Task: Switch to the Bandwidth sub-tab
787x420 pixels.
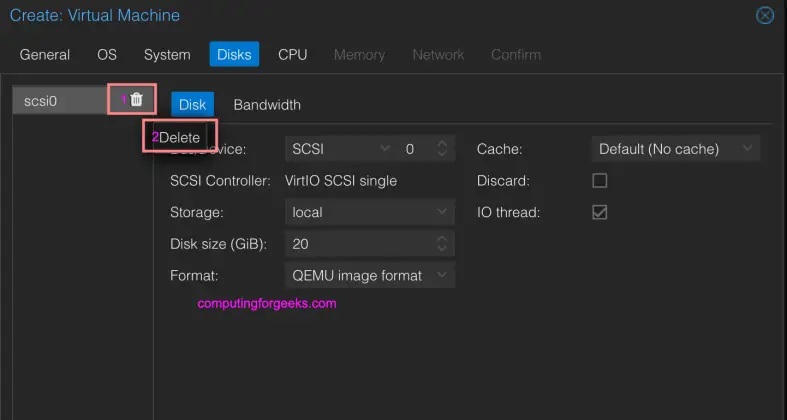Action: coord(267,104)
